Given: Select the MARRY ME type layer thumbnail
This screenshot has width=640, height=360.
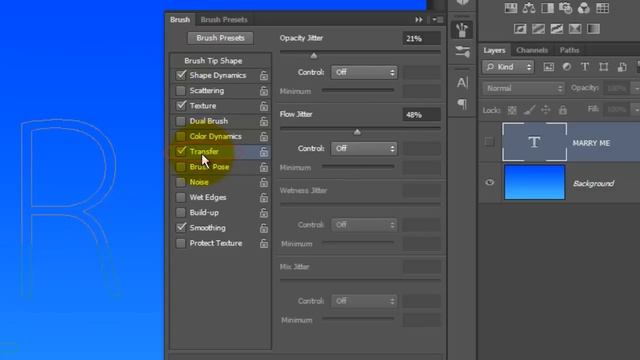Looking at the screenshot, I should (x=534, y=142).
